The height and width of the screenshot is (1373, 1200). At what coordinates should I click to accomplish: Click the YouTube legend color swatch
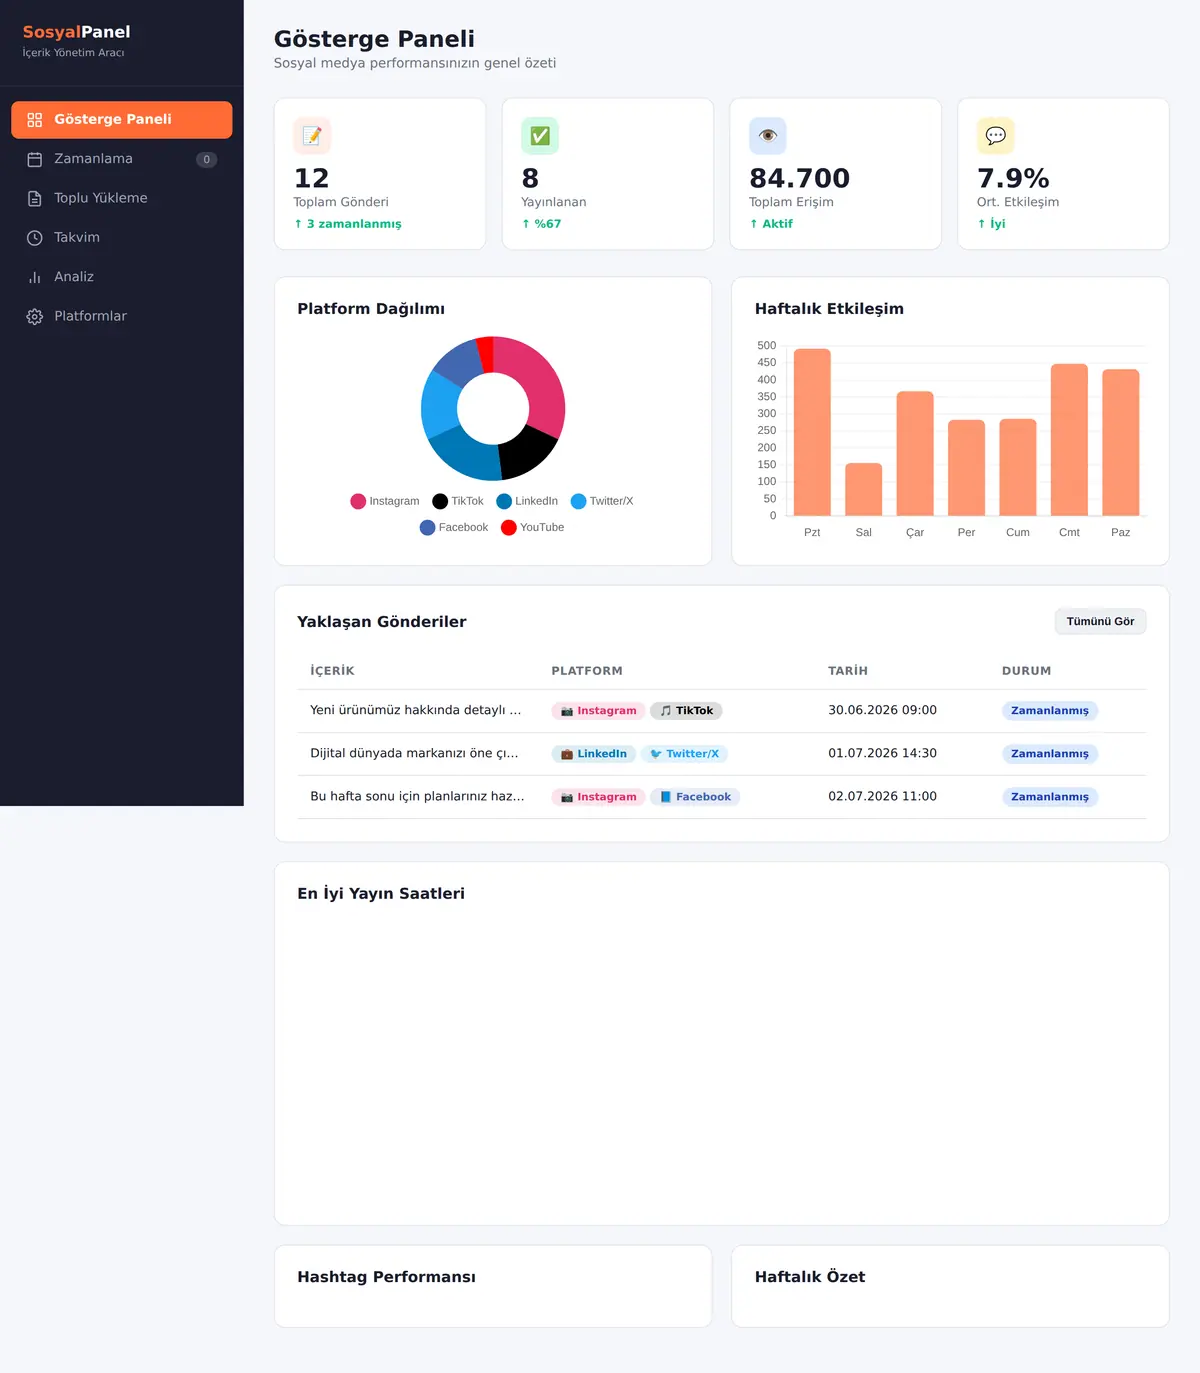509,527
